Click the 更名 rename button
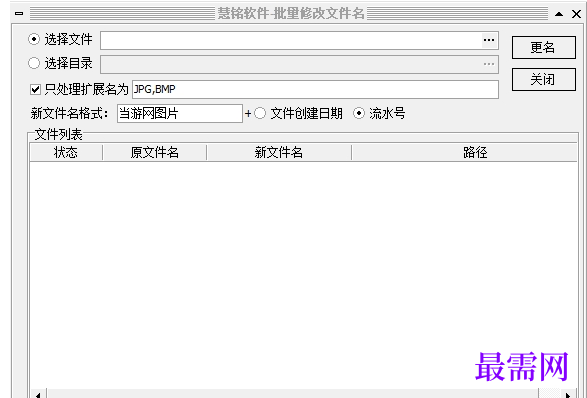The height and width of the screenshot is (398, 587). 543,48
